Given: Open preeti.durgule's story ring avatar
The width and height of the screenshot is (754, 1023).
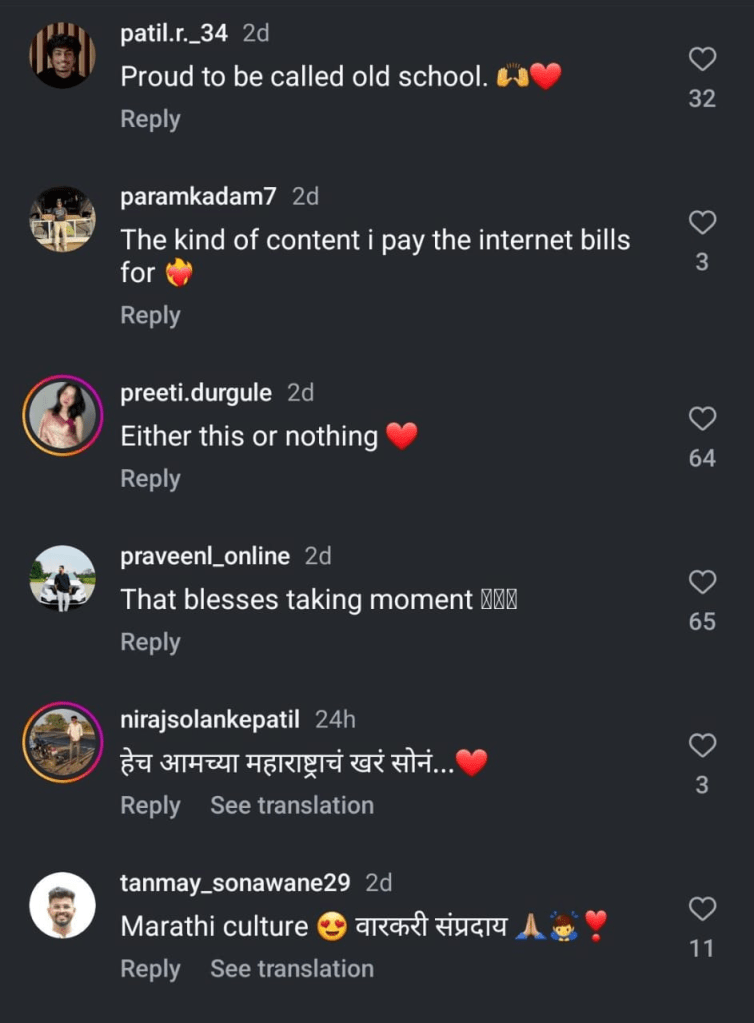Looking at the screenshot, I should click(62, 414).
